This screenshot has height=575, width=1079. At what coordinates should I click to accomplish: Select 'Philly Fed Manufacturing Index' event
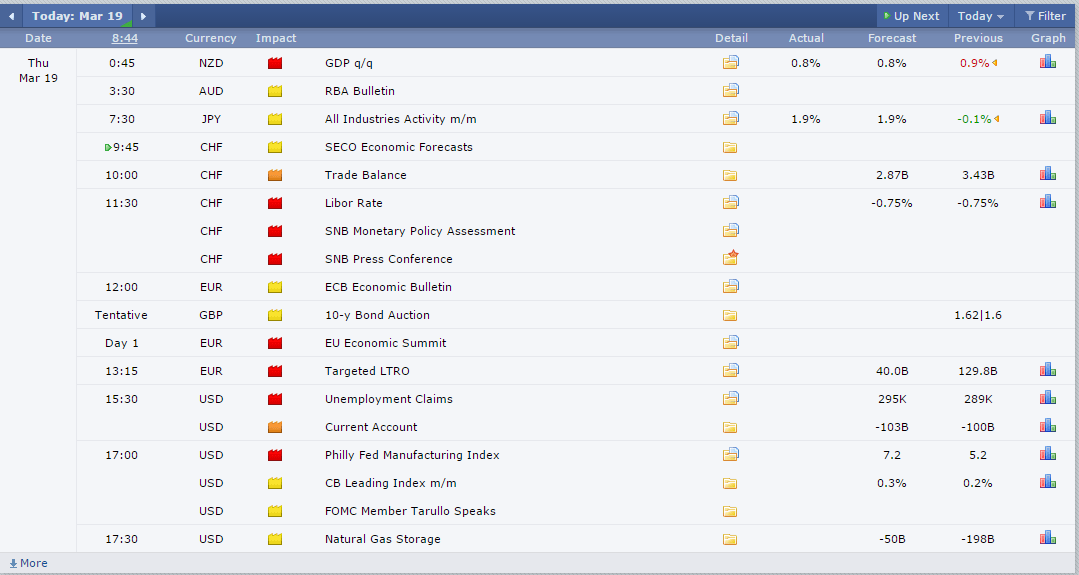(412, 455)
